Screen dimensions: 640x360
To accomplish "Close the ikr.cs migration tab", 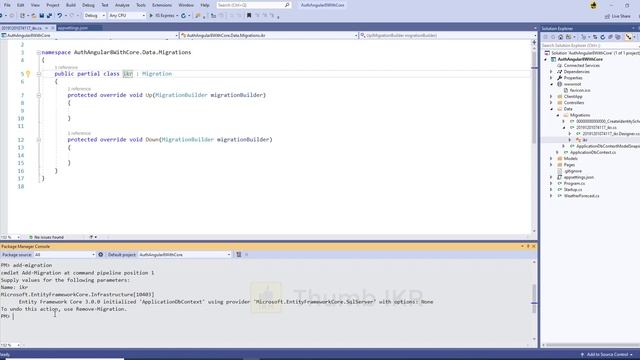I will pos(53,28).
